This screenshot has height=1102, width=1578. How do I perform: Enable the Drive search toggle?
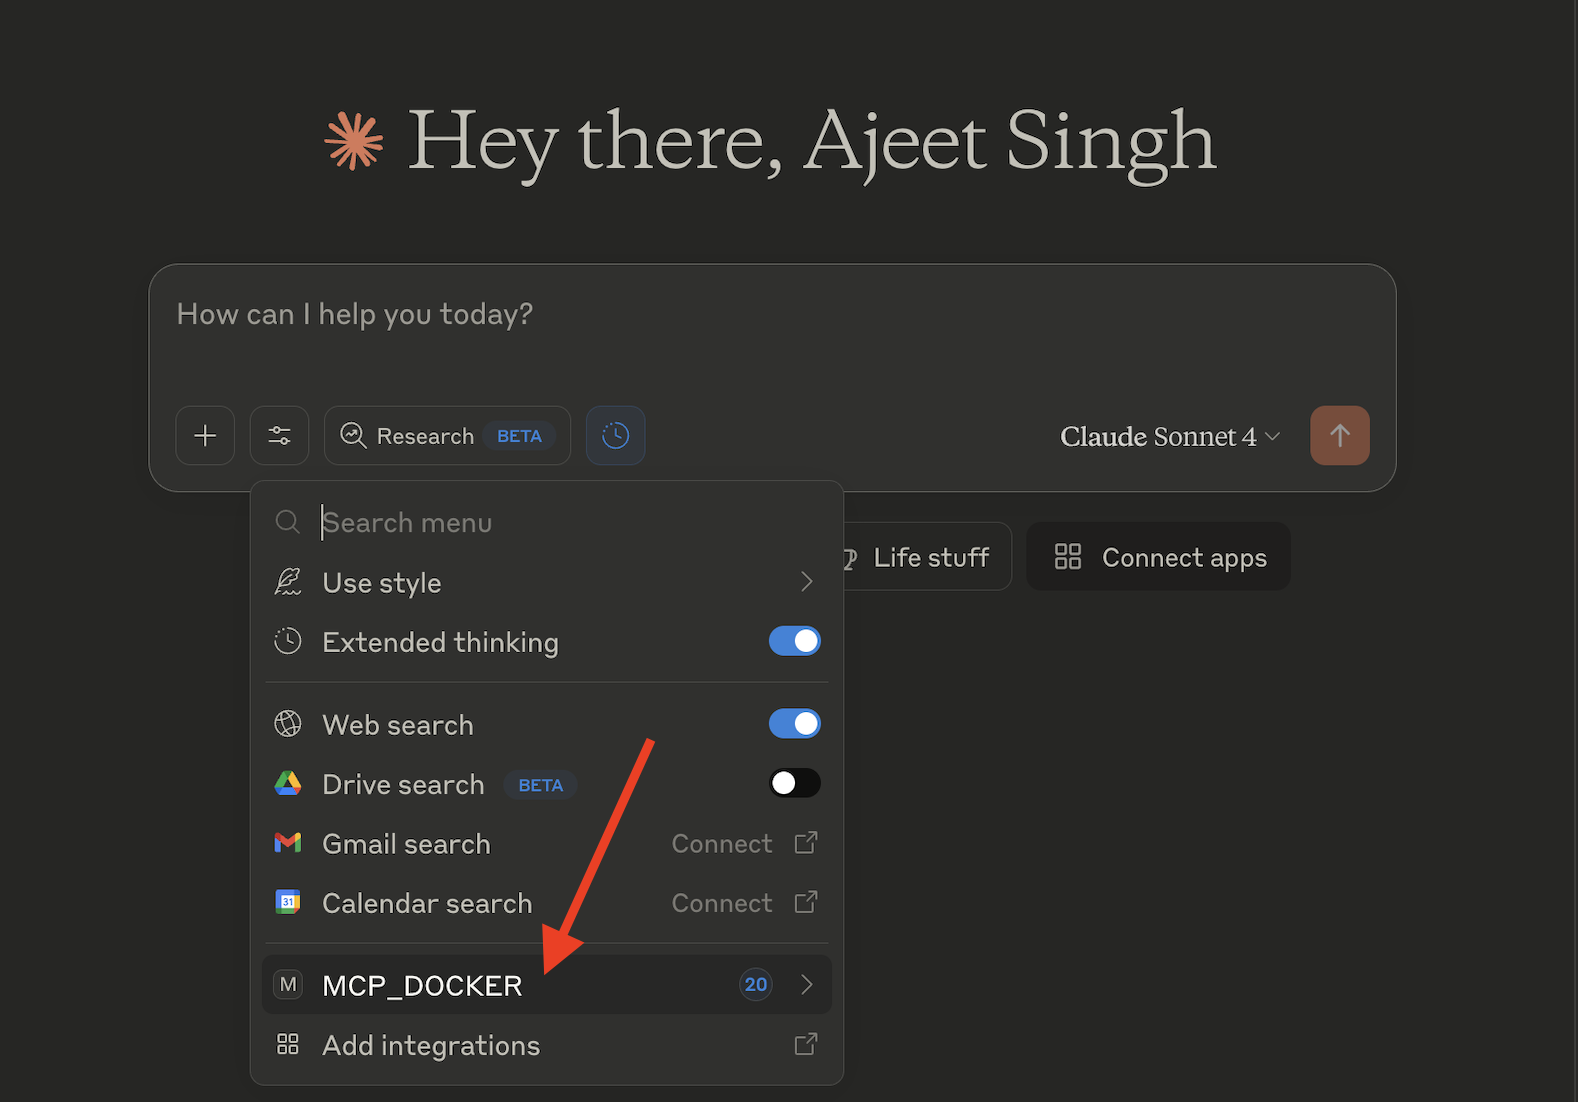coord(794,783)
